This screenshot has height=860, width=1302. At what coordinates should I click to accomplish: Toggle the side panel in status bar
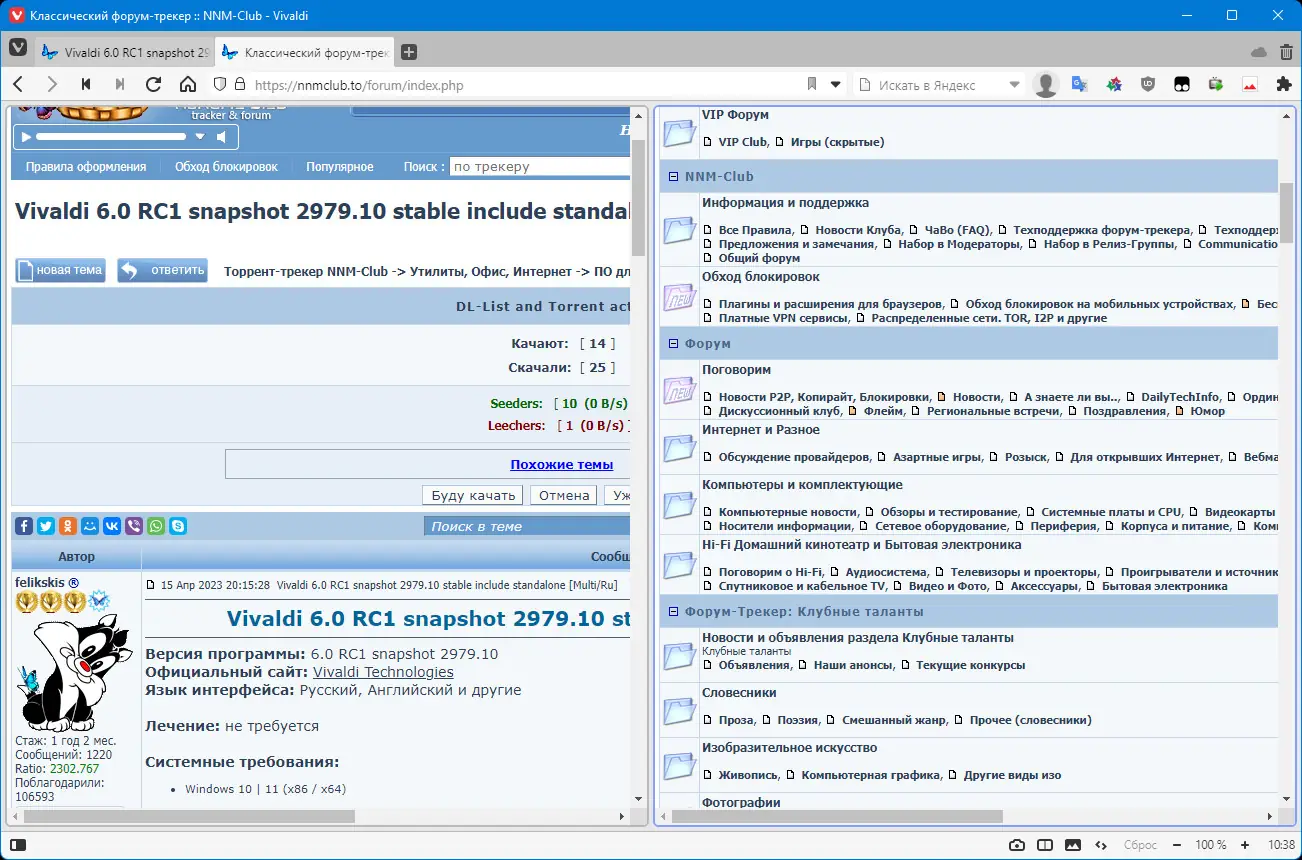[18, 845]
